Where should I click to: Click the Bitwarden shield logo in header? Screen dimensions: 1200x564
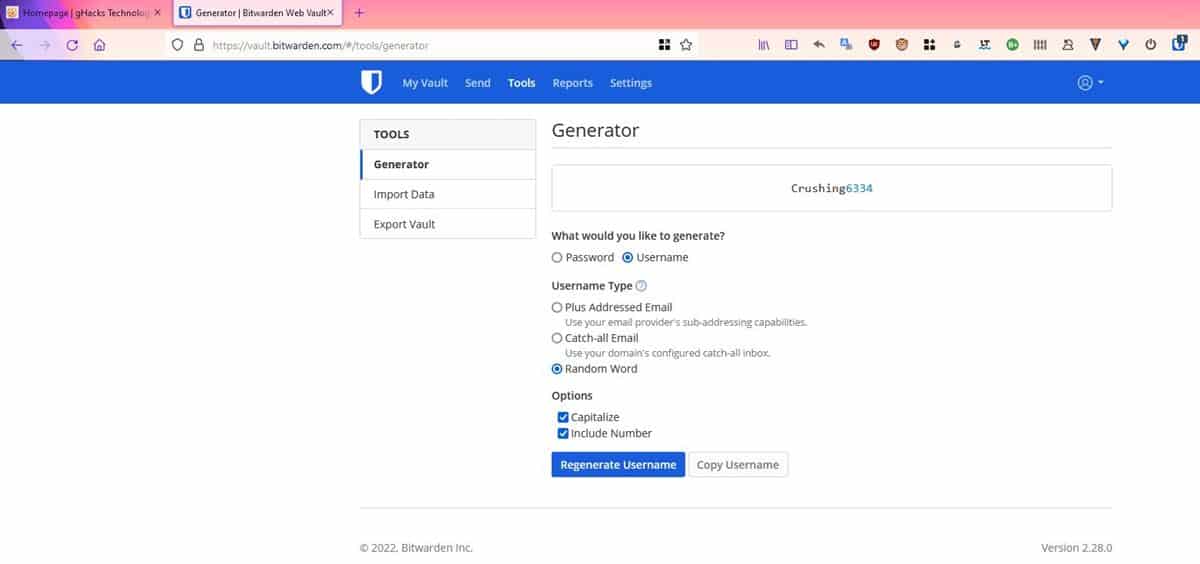pyautogui.click(x=371, y=83)
